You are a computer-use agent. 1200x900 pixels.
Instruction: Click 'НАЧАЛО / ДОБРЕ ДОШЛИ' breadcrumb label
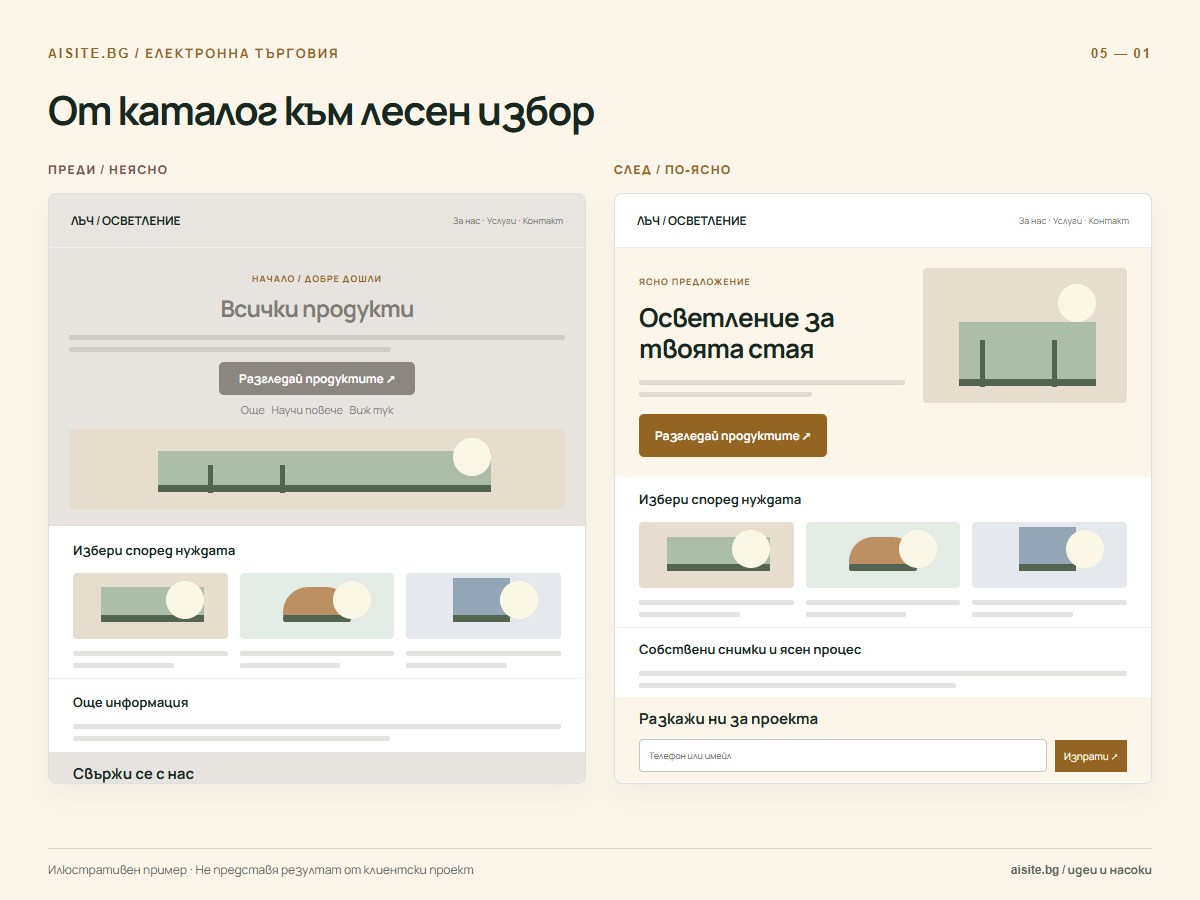coord(317,279)
